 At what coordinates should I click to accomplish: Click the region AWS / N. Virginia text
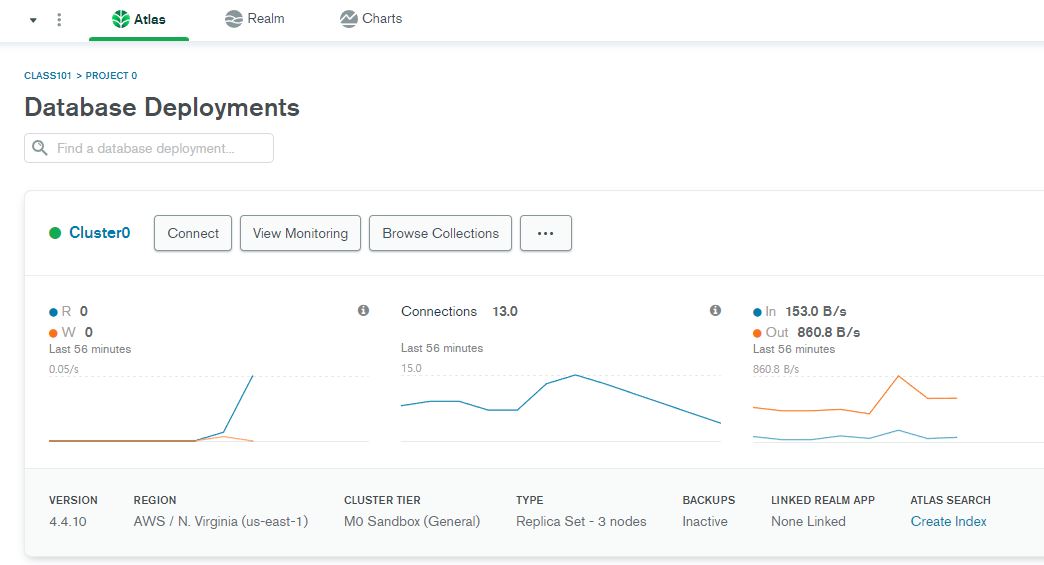(220, 522)
